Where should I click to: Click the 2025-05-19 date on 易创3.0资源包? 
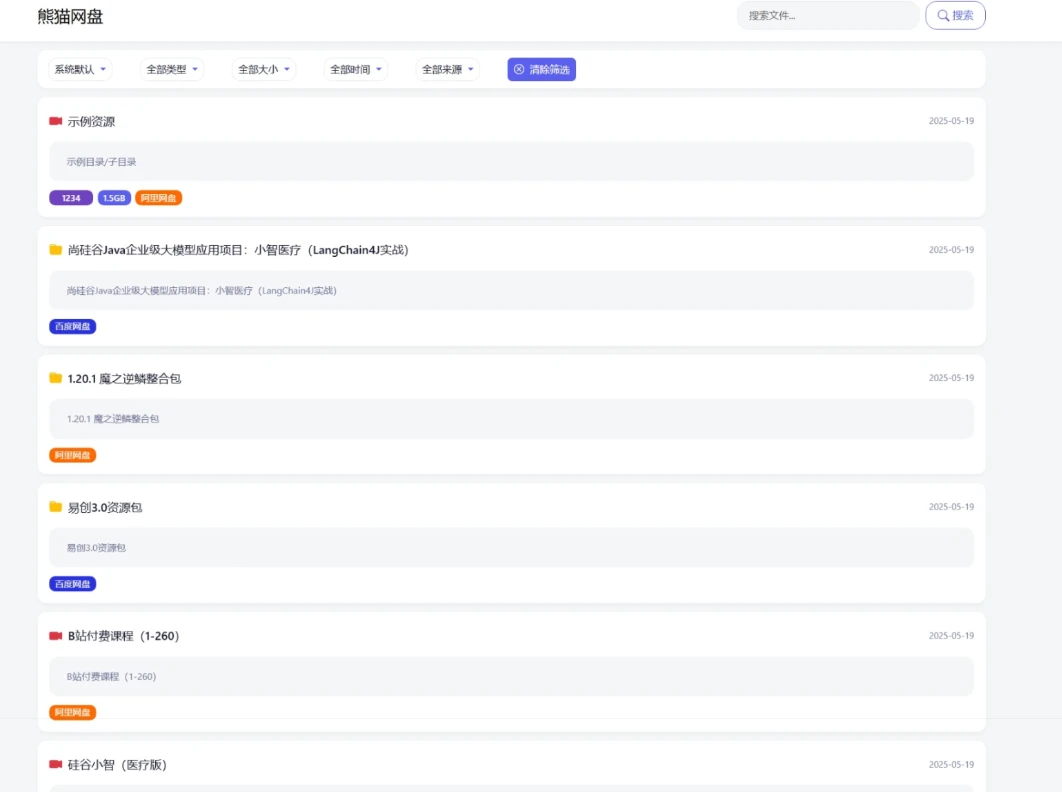[951, 507]
